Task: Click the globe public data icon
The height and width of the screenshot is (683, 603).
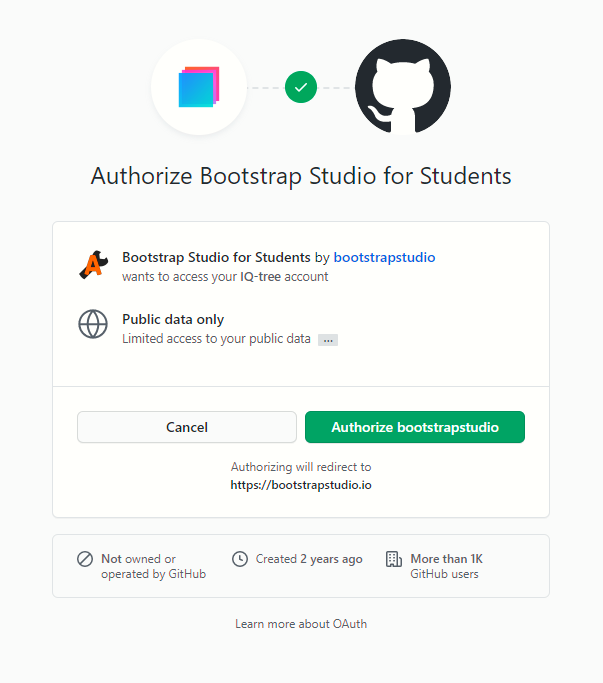Action: pos(93,324)
